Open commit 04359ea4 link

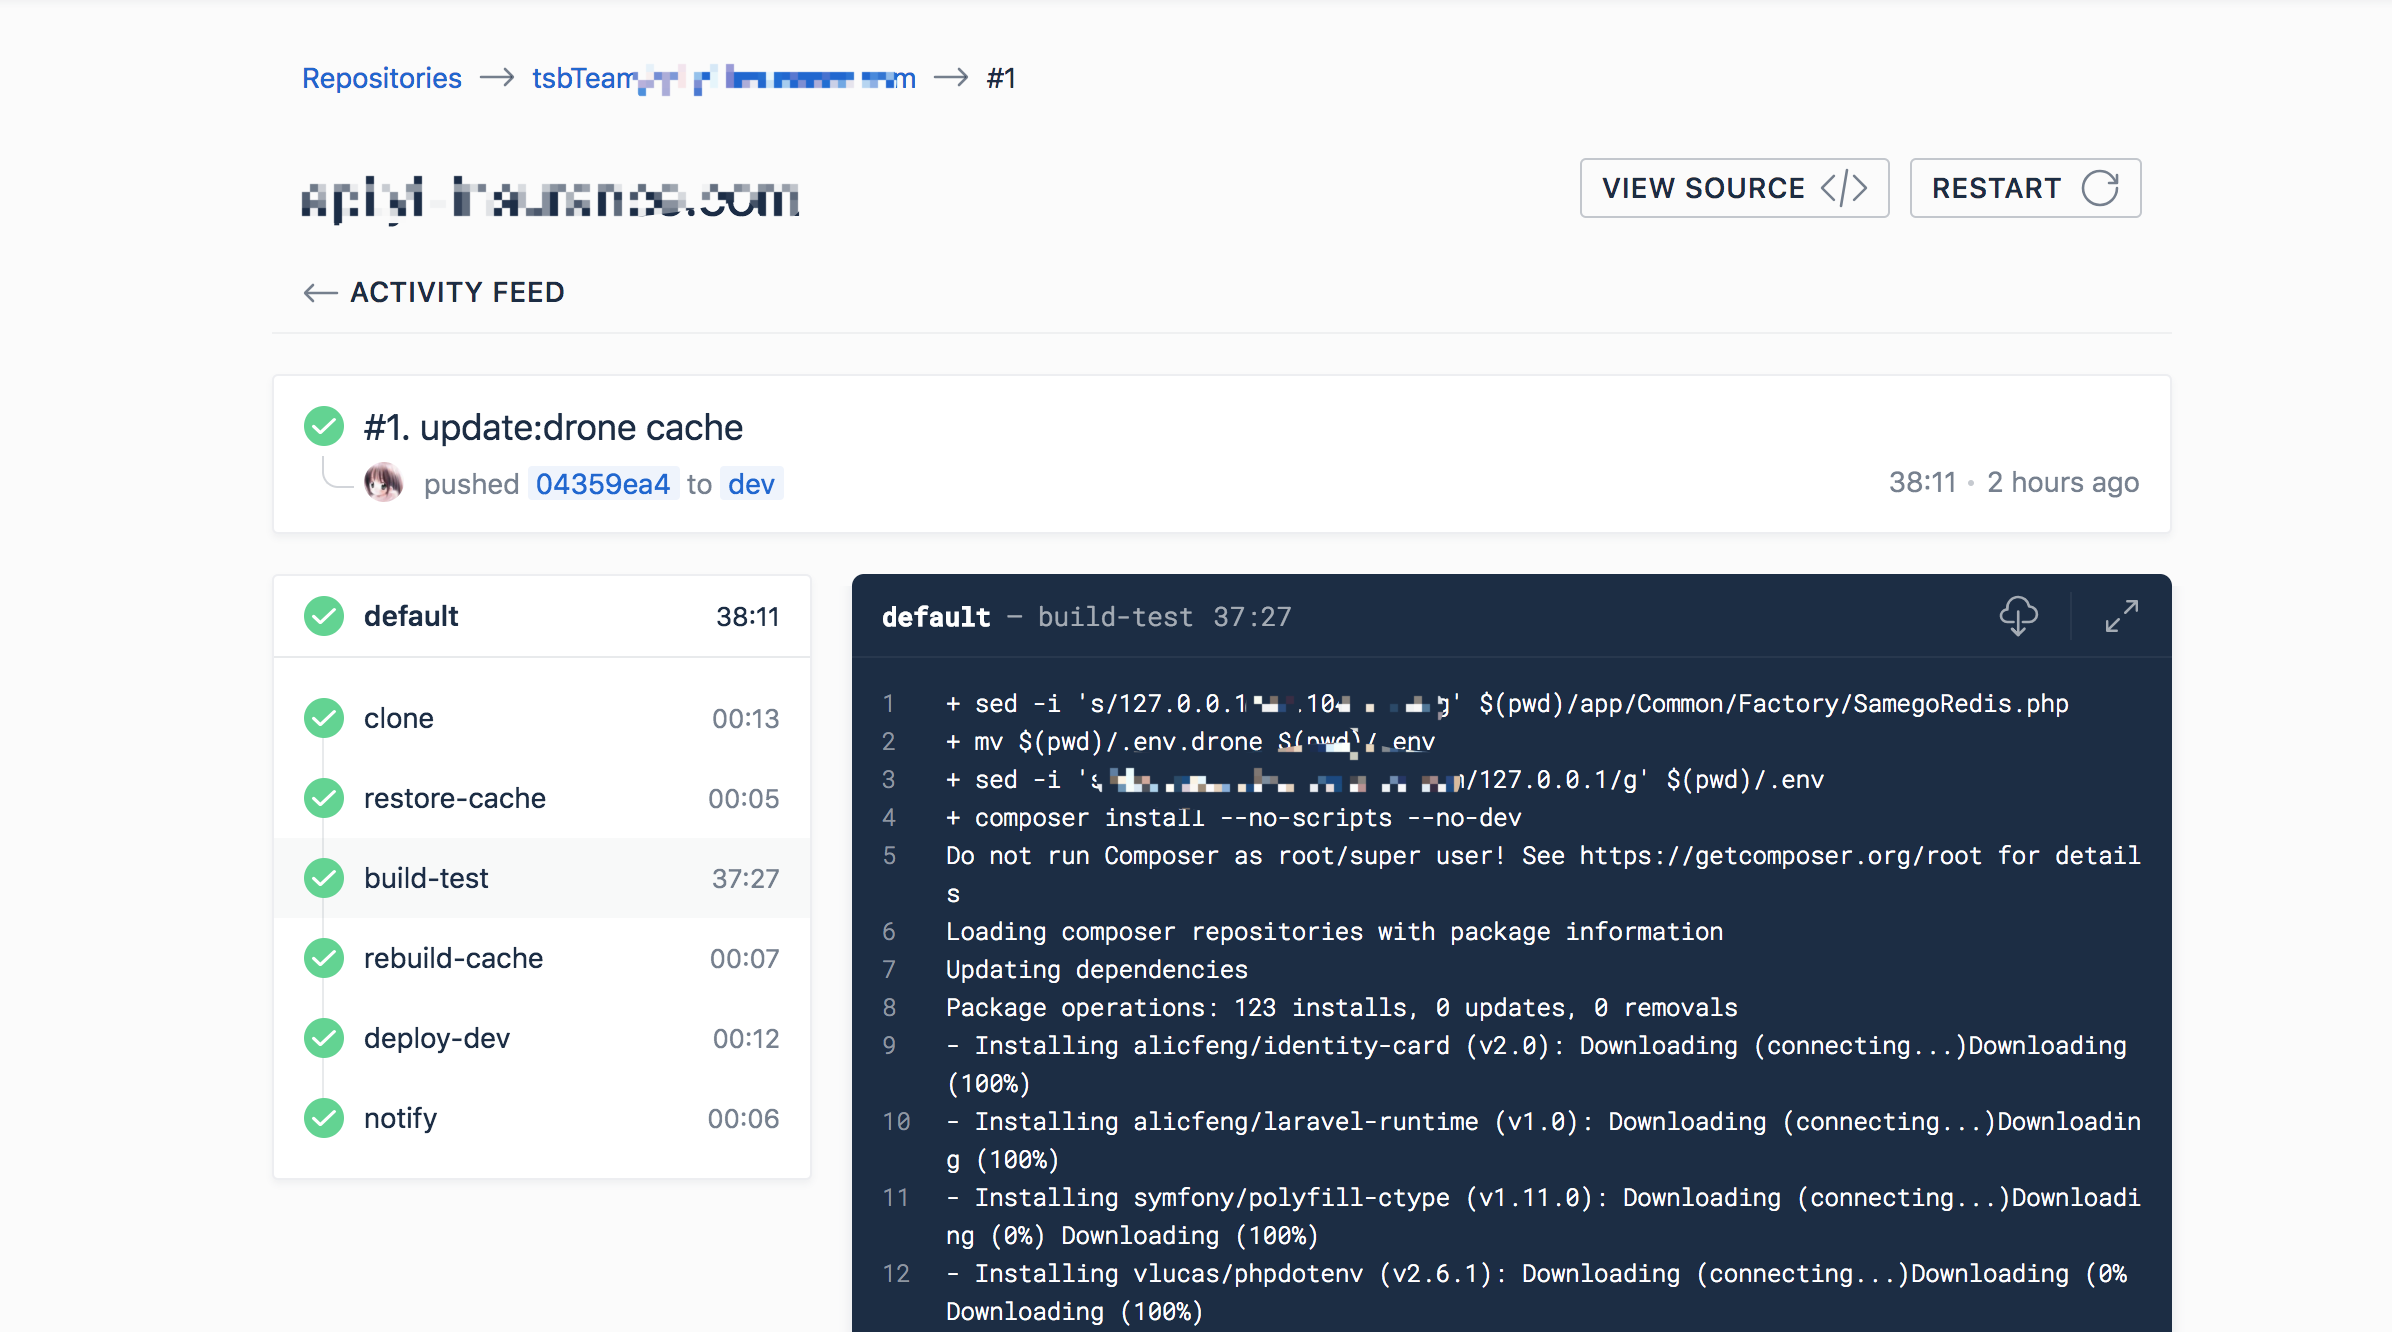pyautogui.click(x=603, y=484)
